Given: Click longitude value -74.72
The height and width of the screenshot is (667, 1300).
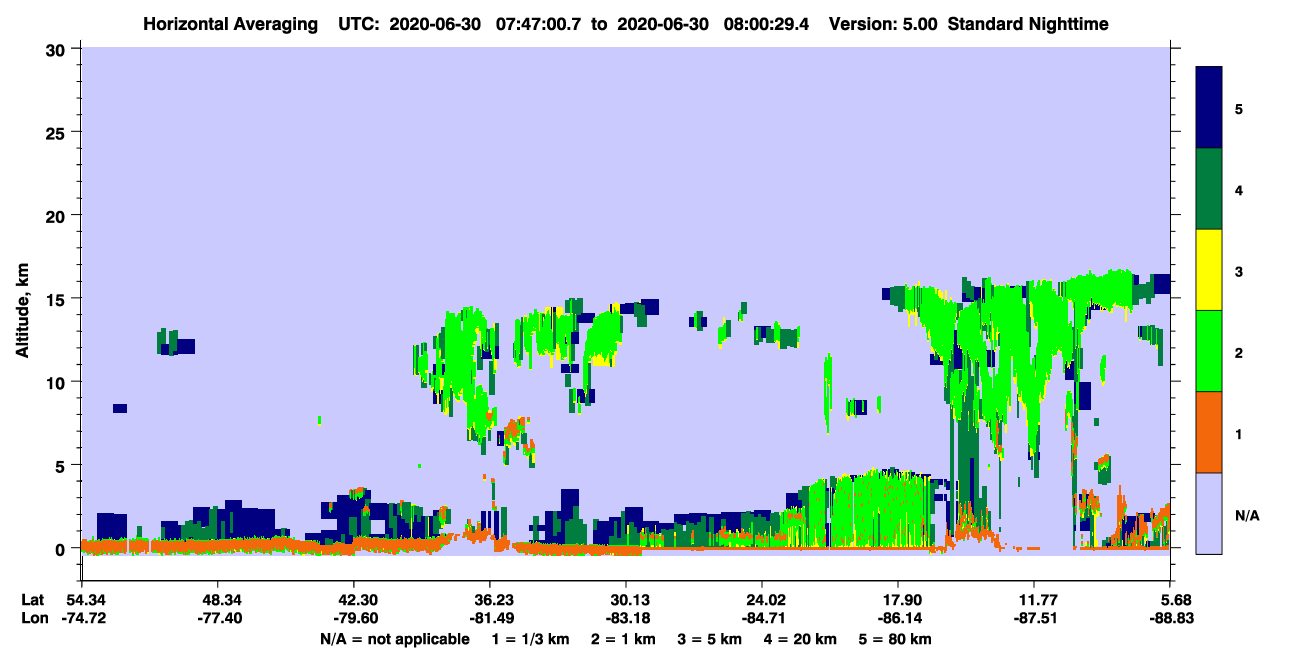Looking at the screenshot, I should tap(82, 619).
